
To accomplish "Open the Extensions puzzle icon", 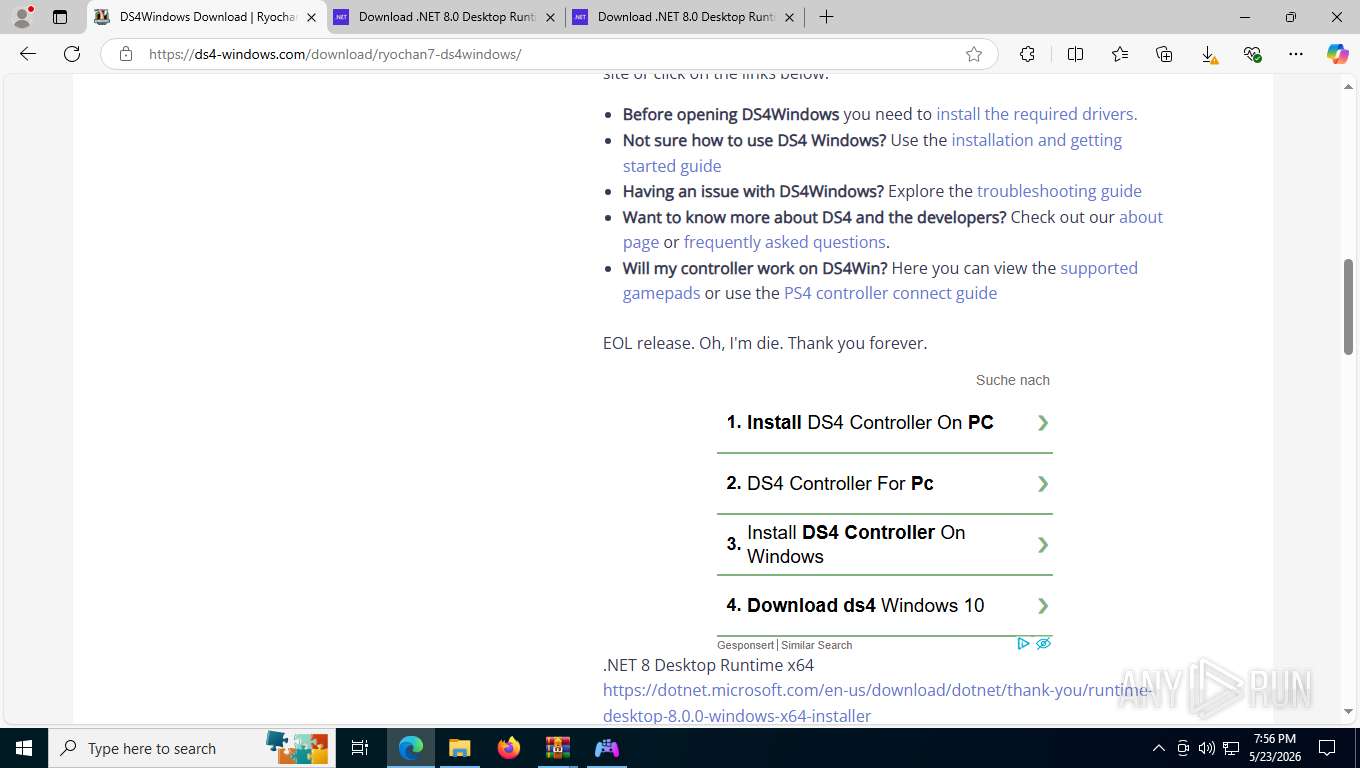I will click(1027, 54).
